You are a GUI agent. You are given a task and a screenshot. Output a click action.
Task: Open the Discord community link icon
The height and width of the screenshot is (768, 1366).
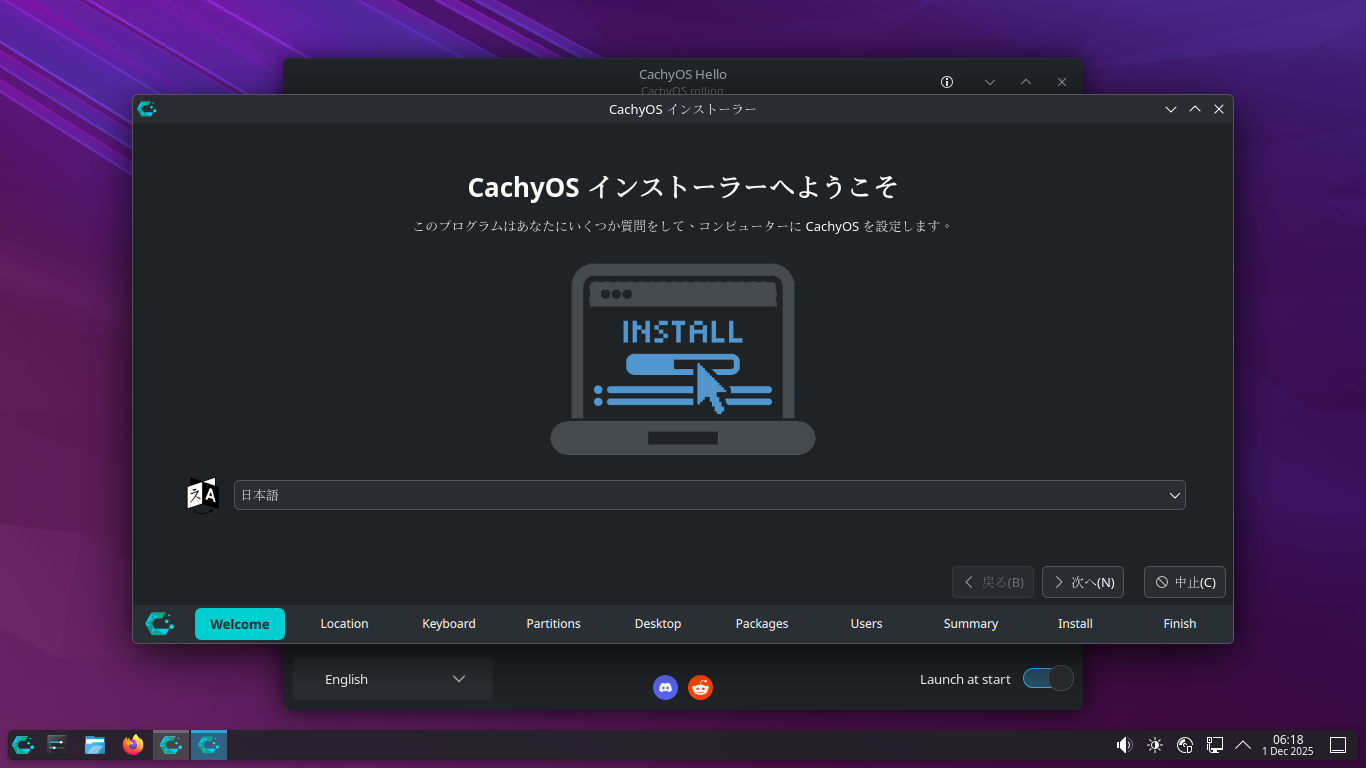(665, 687)
